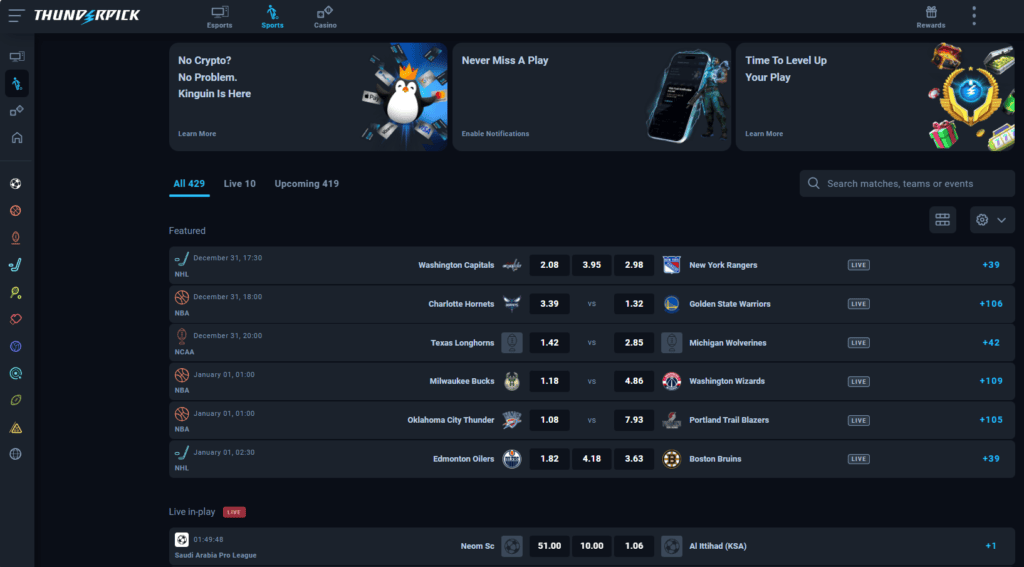Filter by basketball icon in sidebar
This screenshot has width=1024, height=567.
pos(16,211)
